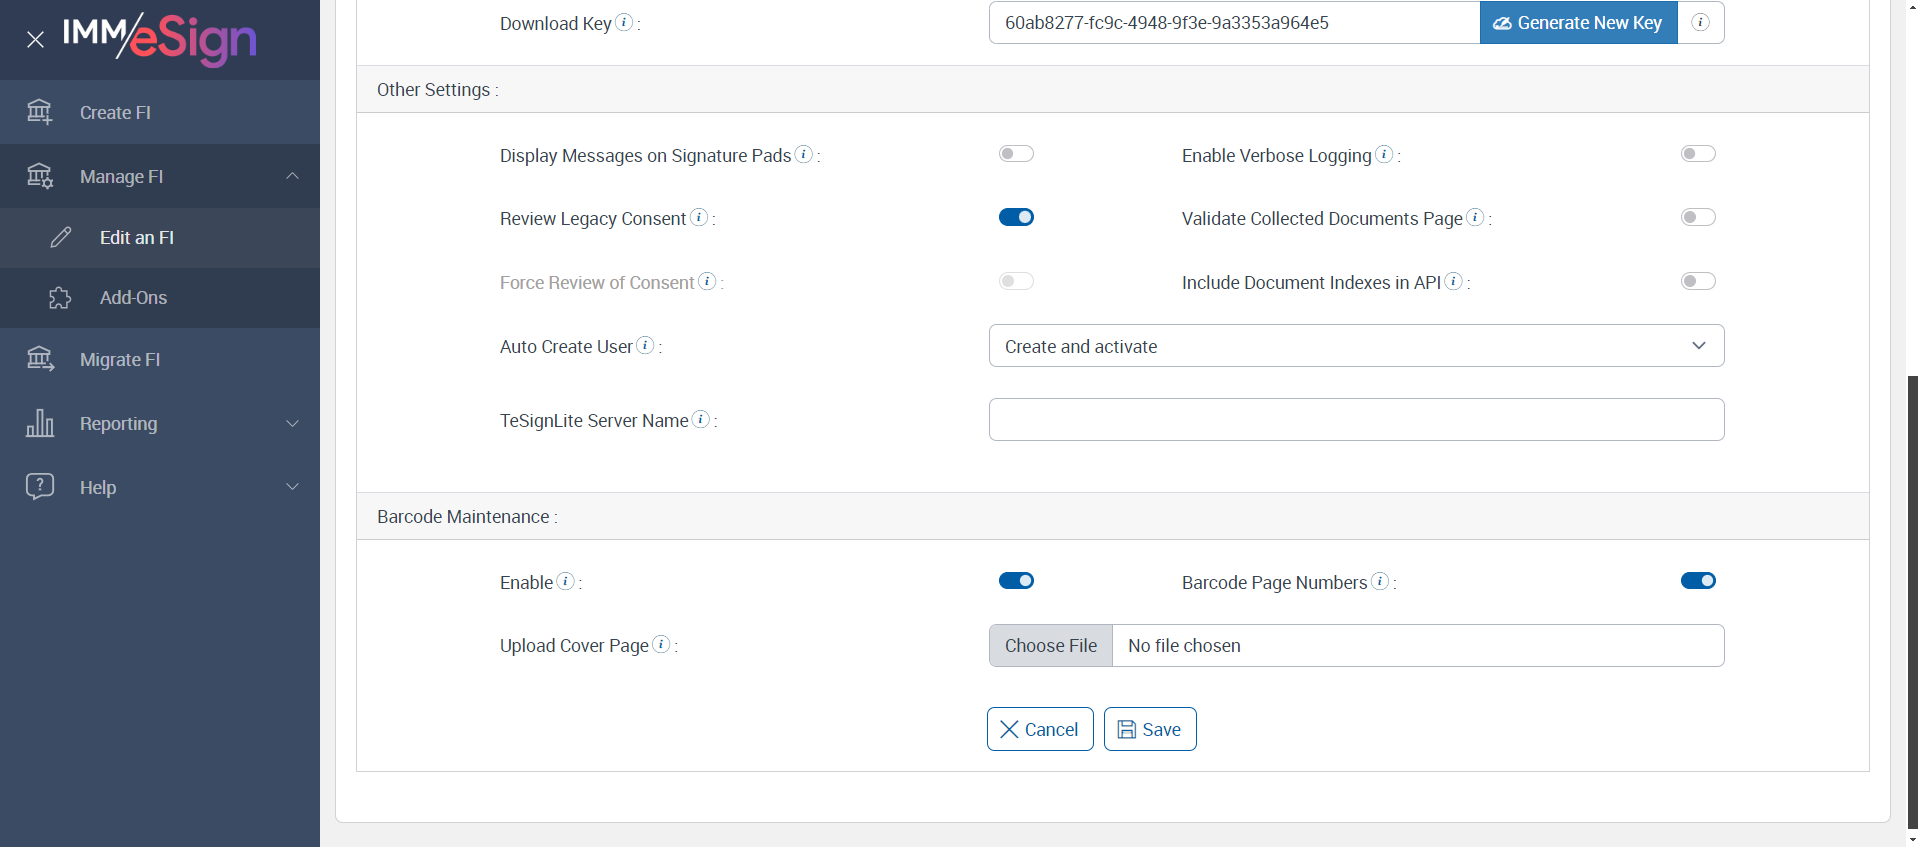
Task: Go to Migrate FI in sidebar
Action: (x=120, y=360)
